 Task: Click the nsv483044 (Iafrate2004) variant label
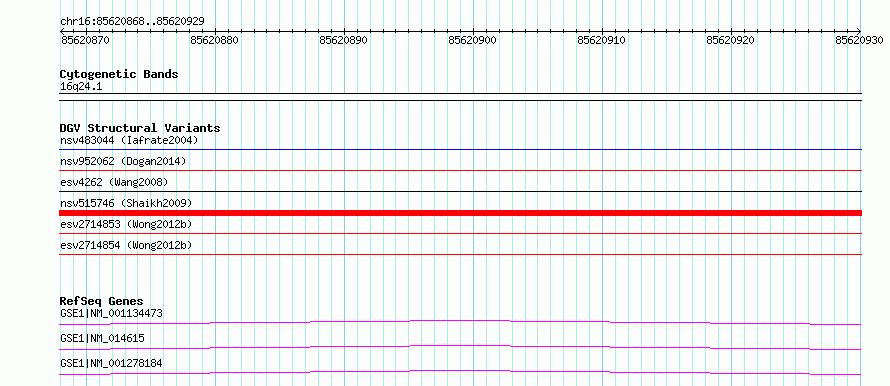(x=129, y=140)
